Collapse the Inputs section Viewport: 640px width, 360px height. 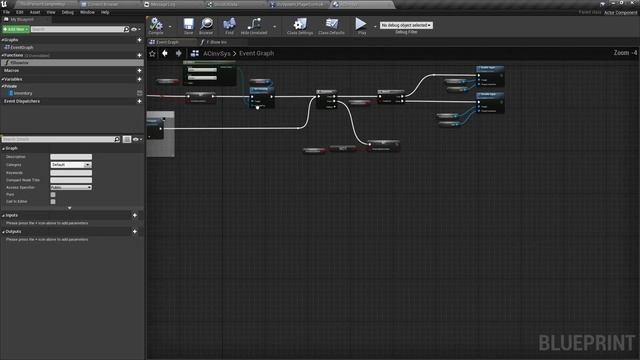click(3, 216)
